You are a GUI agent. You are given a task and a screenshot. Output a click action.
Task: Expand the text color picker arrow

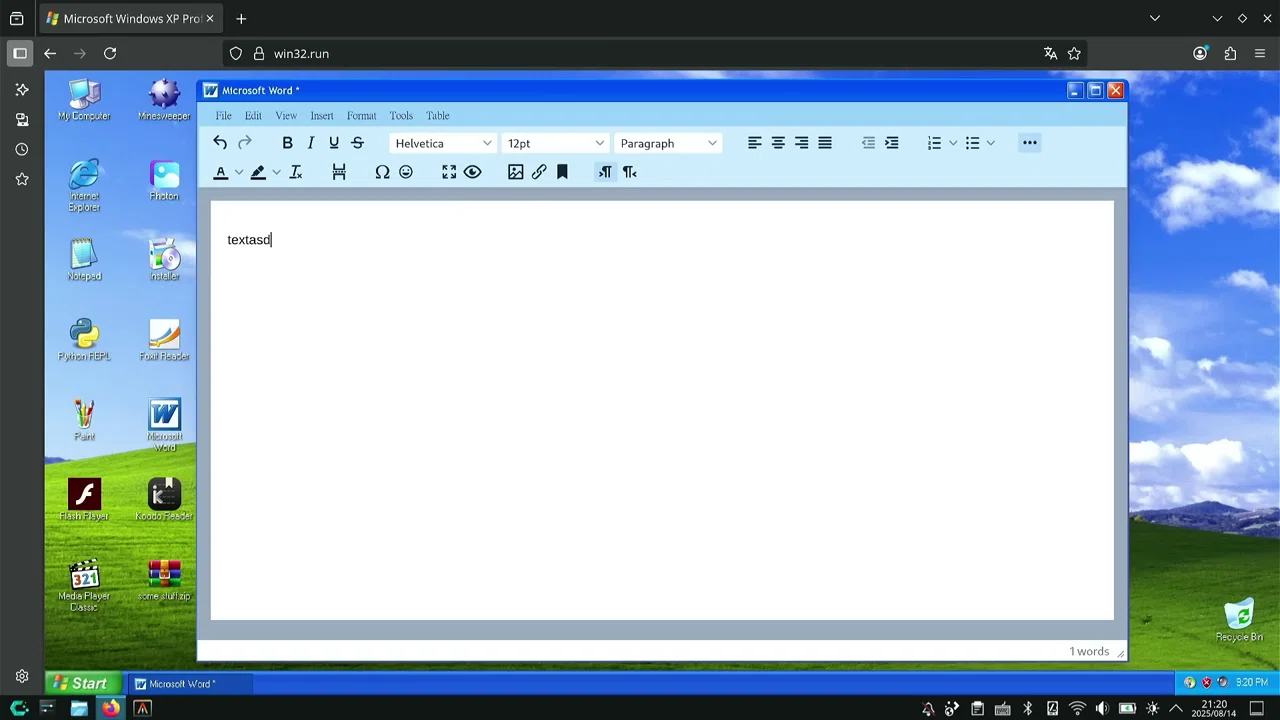pos(239,172)
